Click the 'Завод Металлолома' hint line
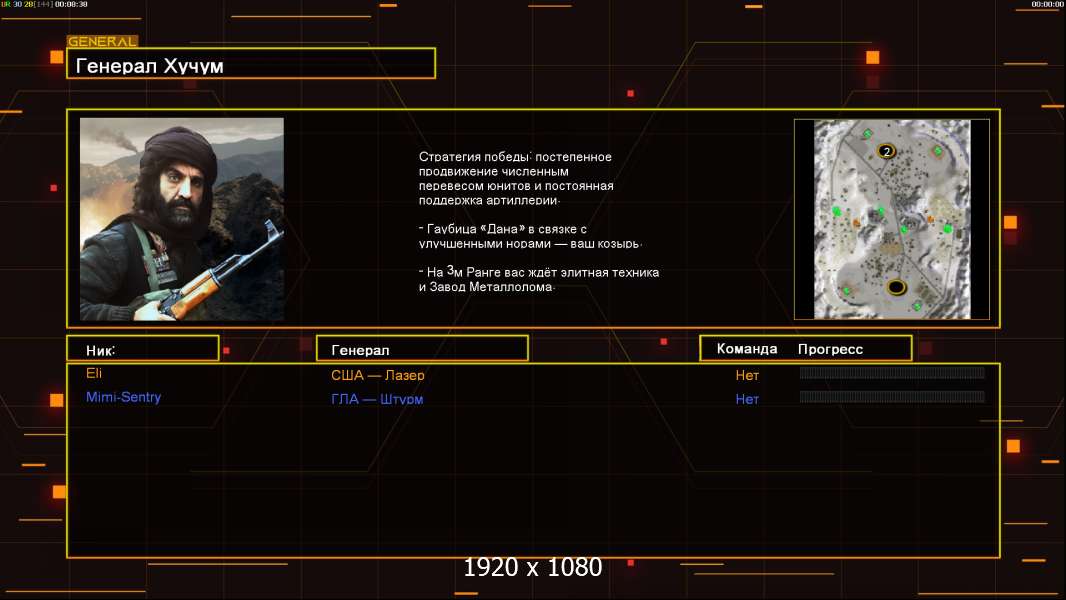1066x600 pixels. [x=538, y=279]
